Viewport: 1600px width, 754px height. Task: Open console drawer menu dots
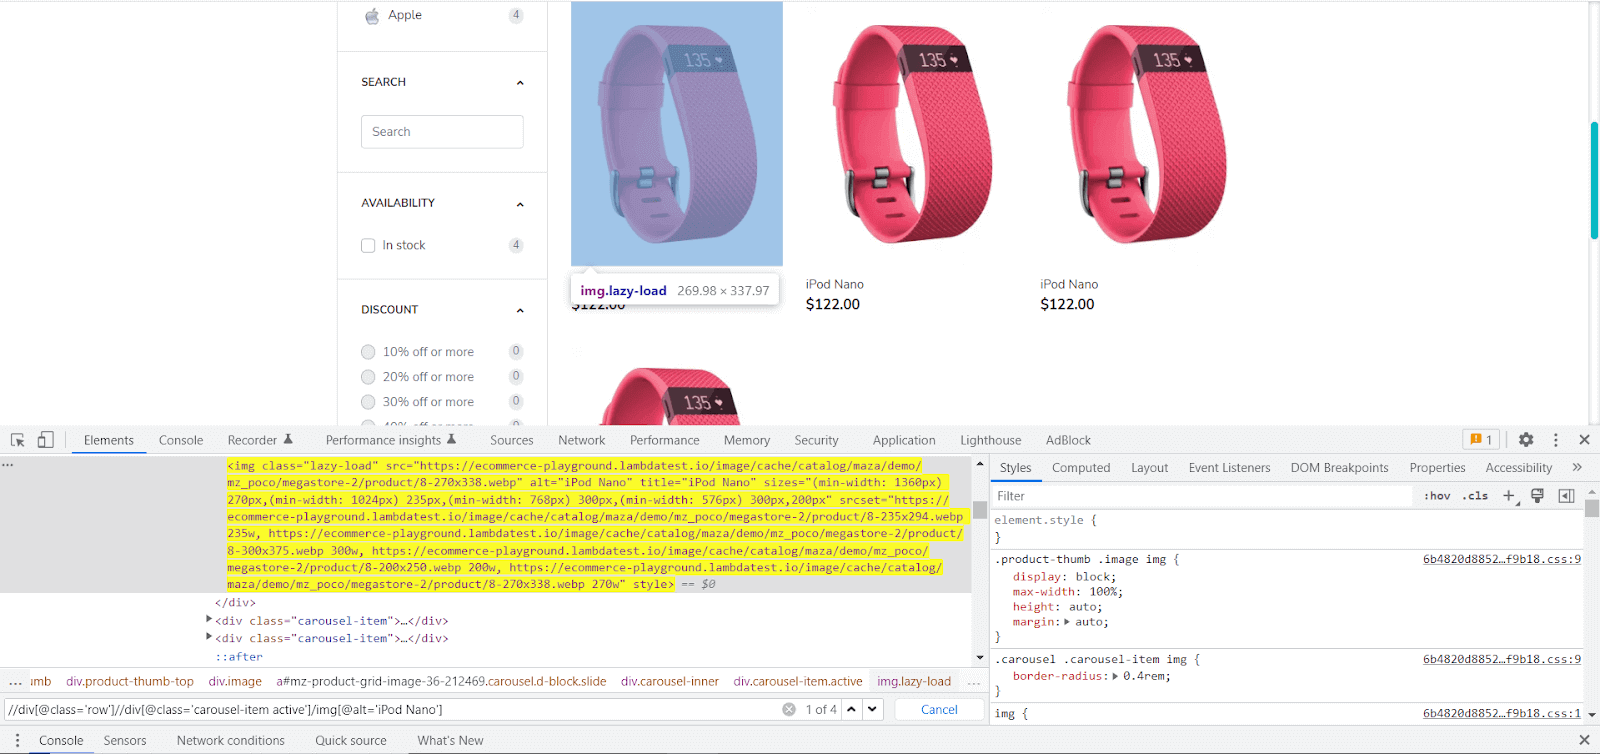point(17,741)
